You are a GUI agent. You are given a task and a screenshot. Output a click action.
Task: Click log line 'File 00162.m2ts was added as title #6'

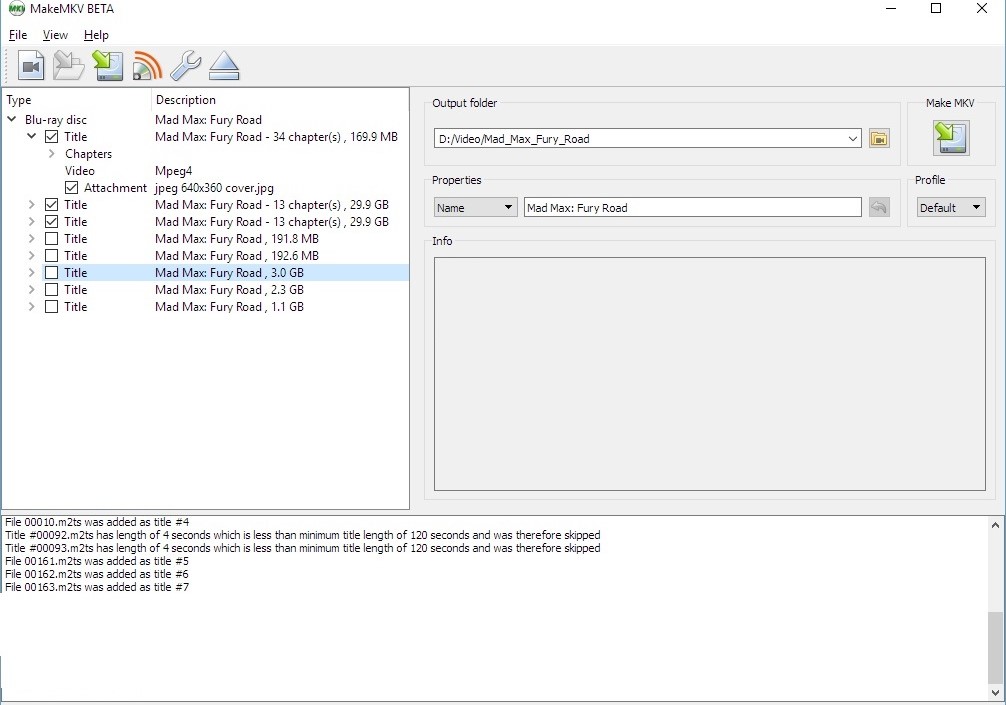click(x=97, y=574)
